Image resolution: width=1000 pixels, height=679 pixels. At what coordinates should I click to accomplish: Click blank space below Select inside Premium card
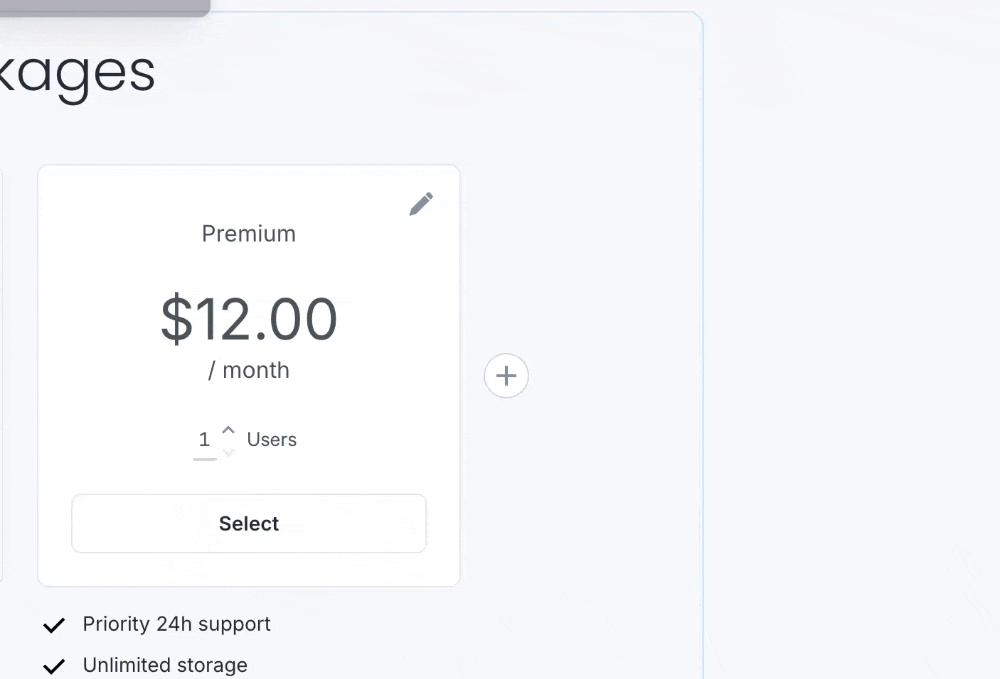pos(249,569)
